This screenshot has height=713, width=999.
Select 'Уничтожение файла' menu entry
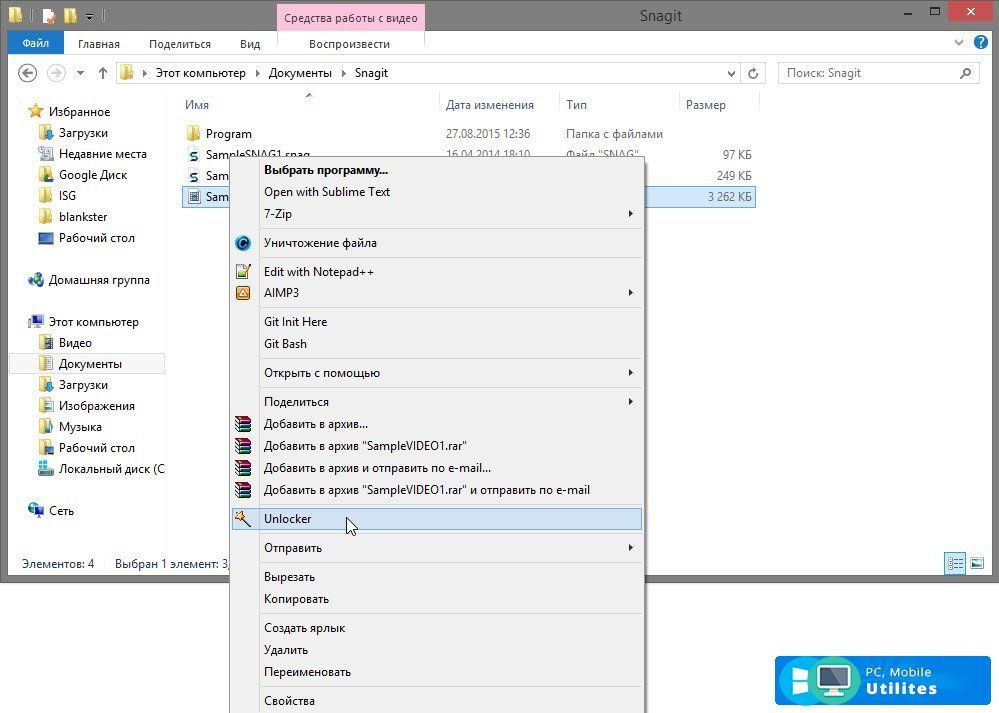tap(437, 243)
